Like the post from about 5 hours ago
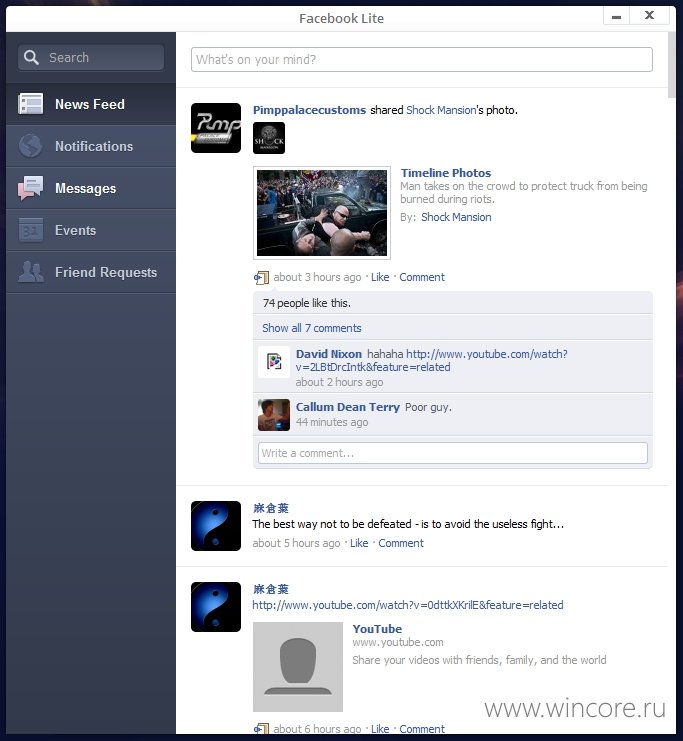Image resolution: width=683 pixels, height=741 pixels. 359,543
